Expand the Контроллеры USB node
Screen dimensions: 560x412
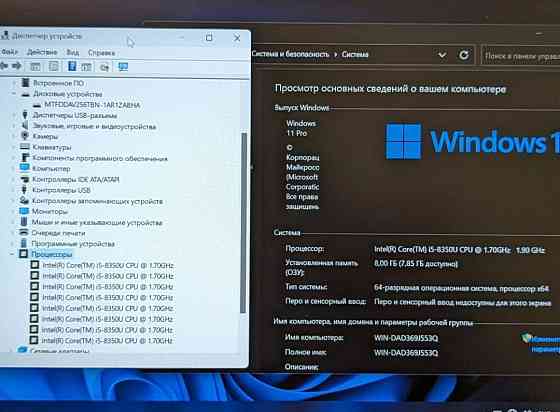tap(14, 190)
